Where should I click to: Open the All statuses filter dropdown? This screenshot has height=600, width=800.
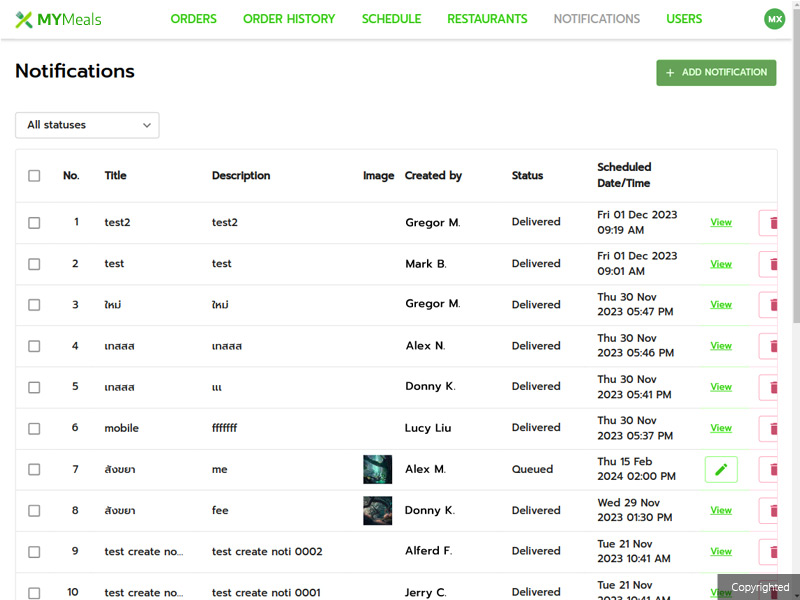coord(87,125)
